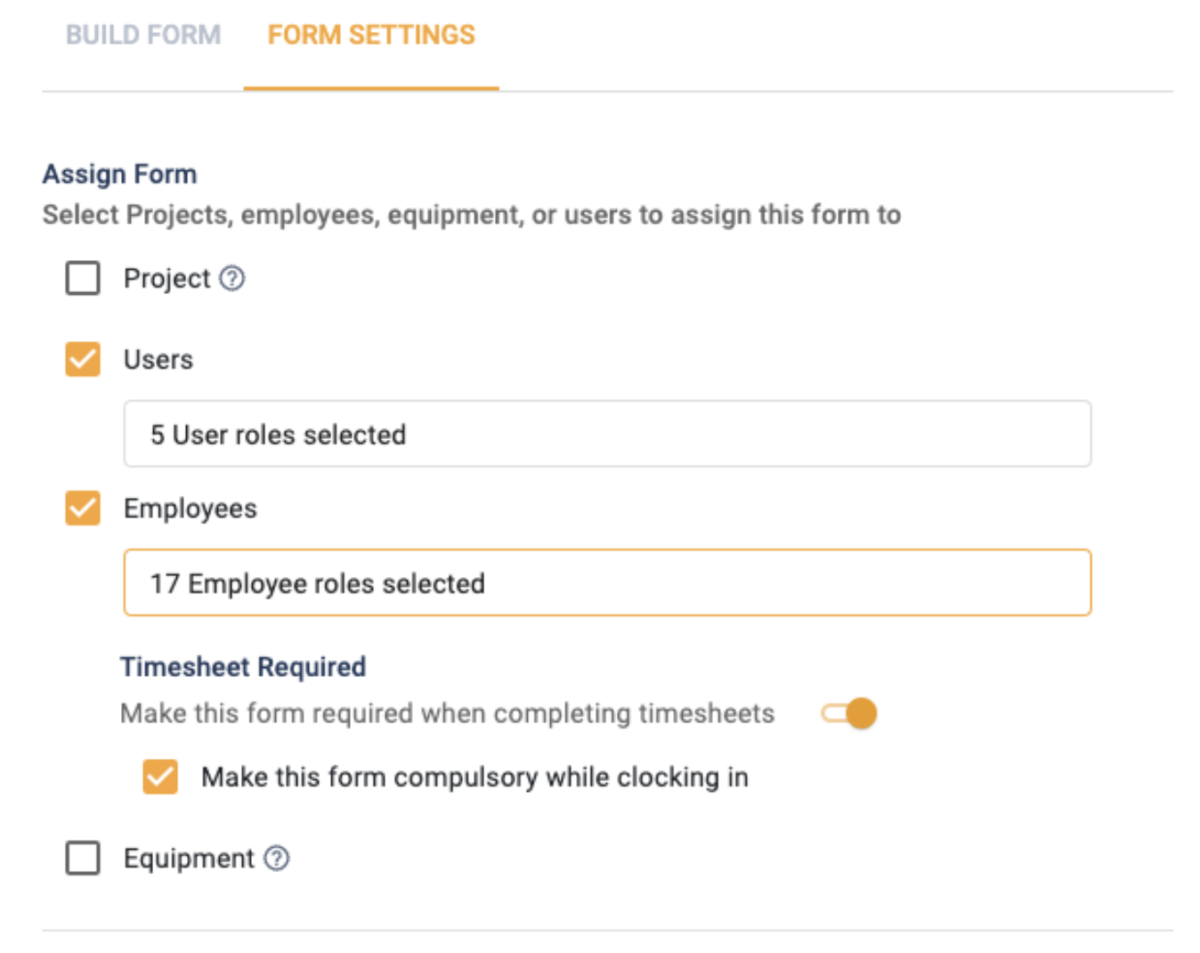Click the checkmark inside the Users checkbox
The height and width of the screenshot is (953, 1200).
tap(82, 359)
